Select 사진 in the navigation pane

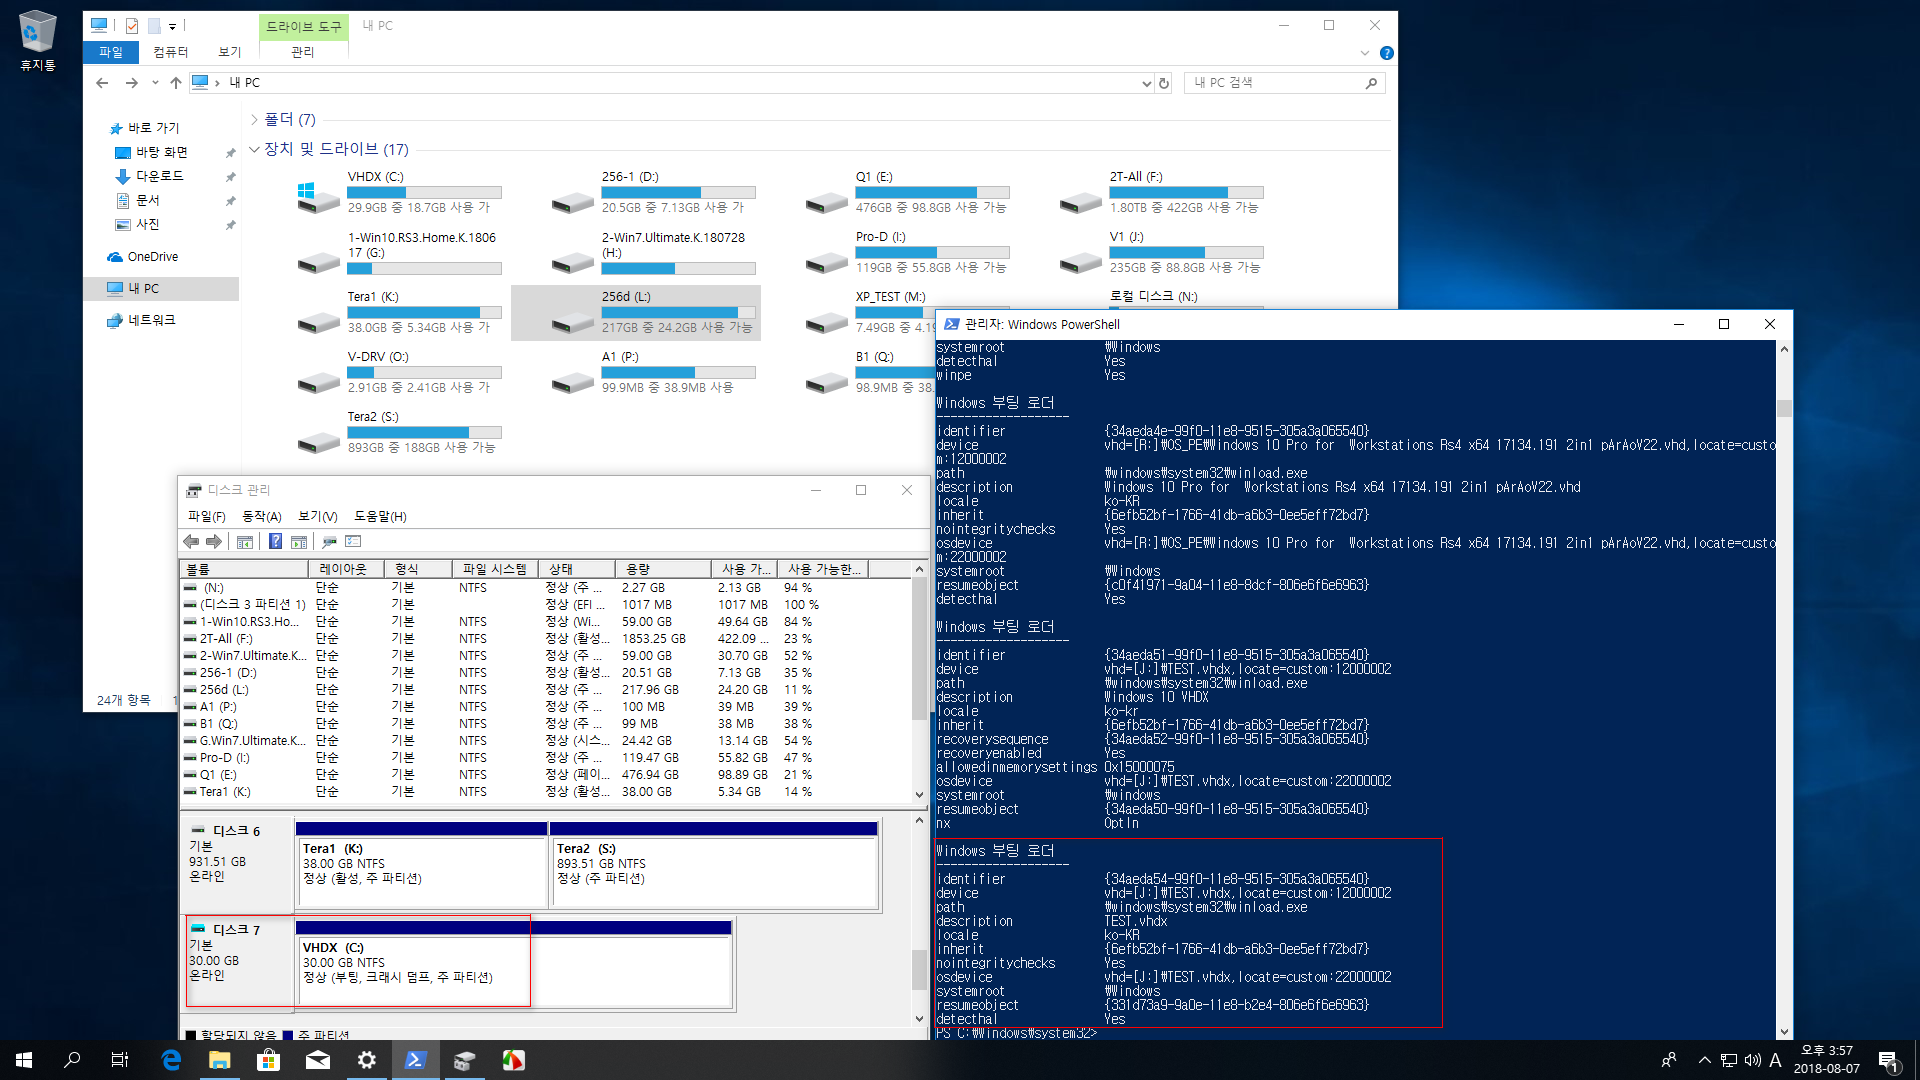coord(148,225)
